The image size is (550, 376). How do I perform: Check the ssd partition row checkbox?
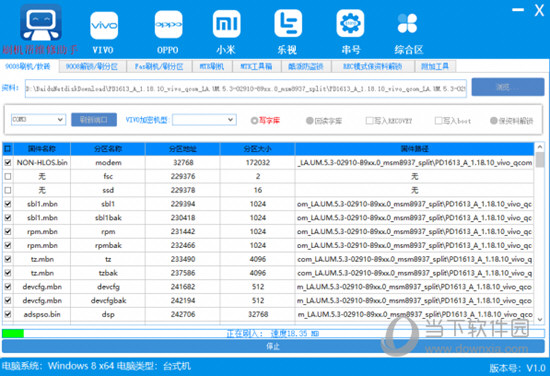click(8, 190)
